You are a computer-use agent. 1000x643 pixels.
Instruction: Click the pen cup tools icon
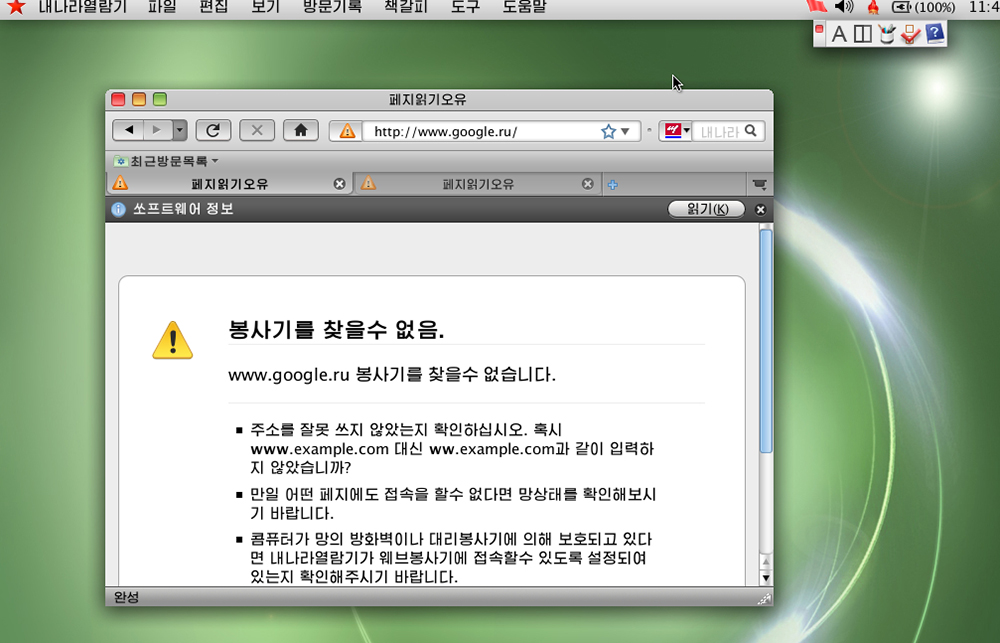pyautogui.click(x=886, y=34)
